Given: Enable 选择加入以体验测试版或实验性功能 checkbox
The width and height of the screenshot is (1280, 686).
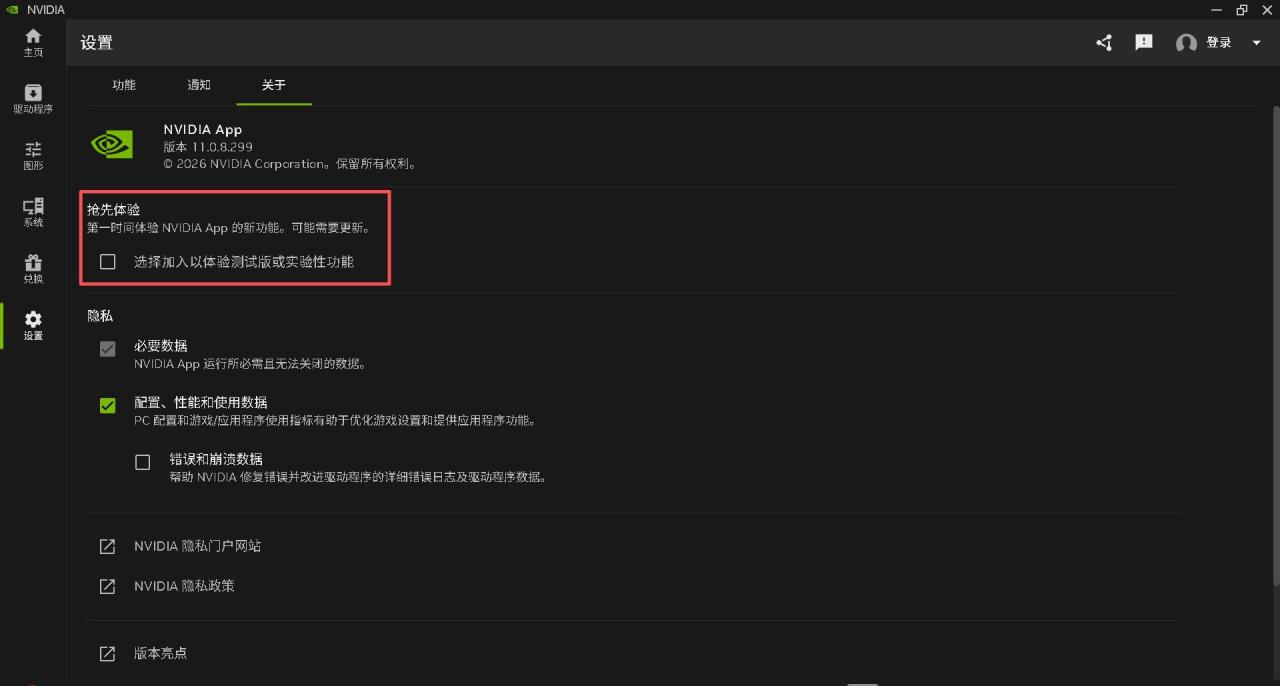Looking at the screenshot, I should point(108,262).
